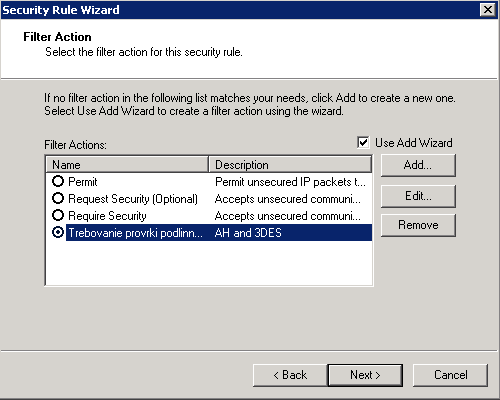Viewport: 500px width, 400px height.
Task: Click the Request Security (Optional) label
Action: 133,199
